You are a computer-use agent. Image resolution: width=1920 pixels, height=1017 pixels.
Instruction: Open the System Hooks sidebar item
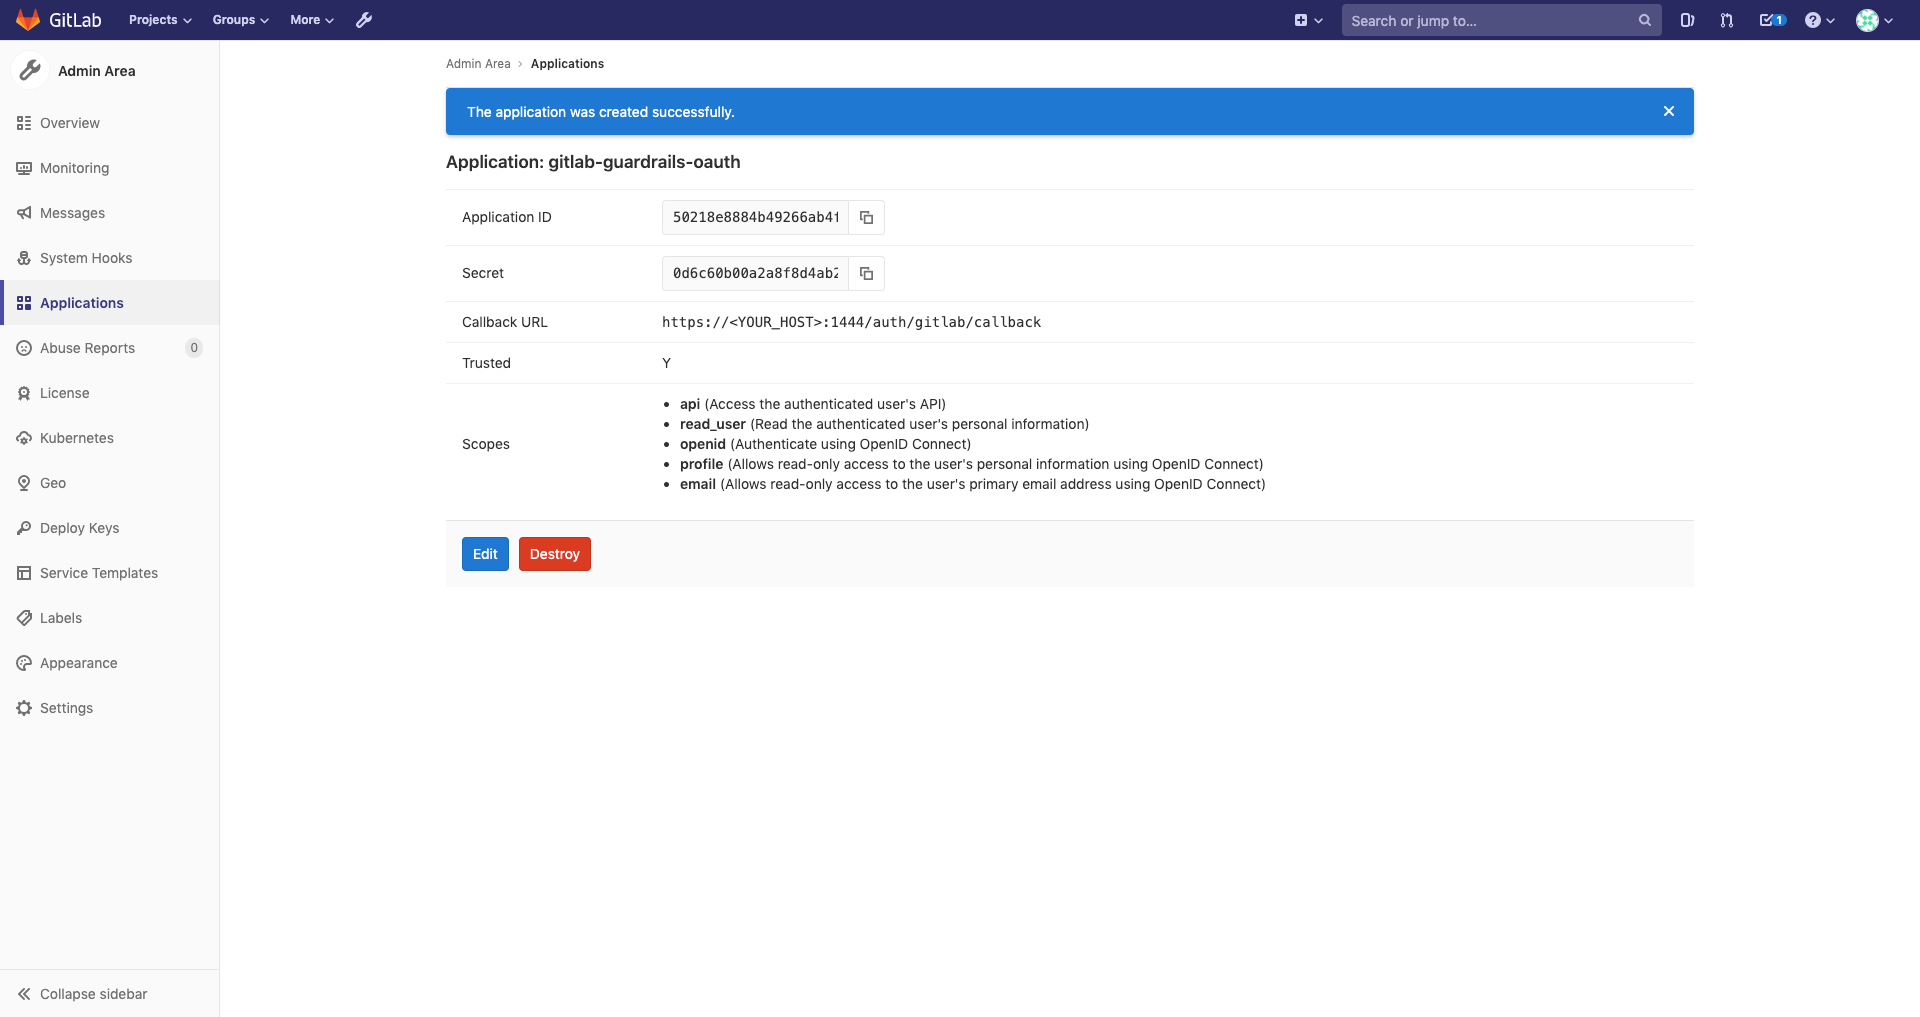(110, 258)
